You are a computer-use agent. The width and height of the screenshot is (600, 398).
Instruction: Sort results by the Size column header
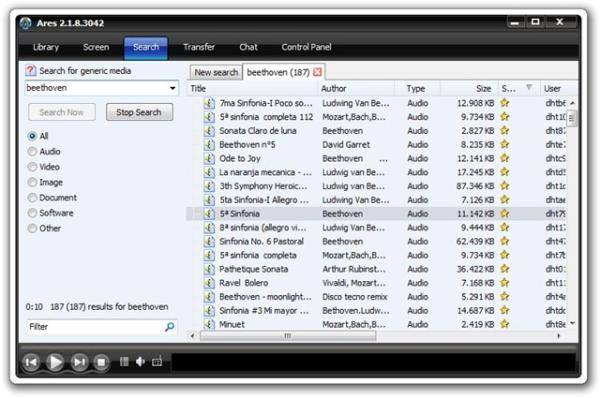tap(469, 88)
